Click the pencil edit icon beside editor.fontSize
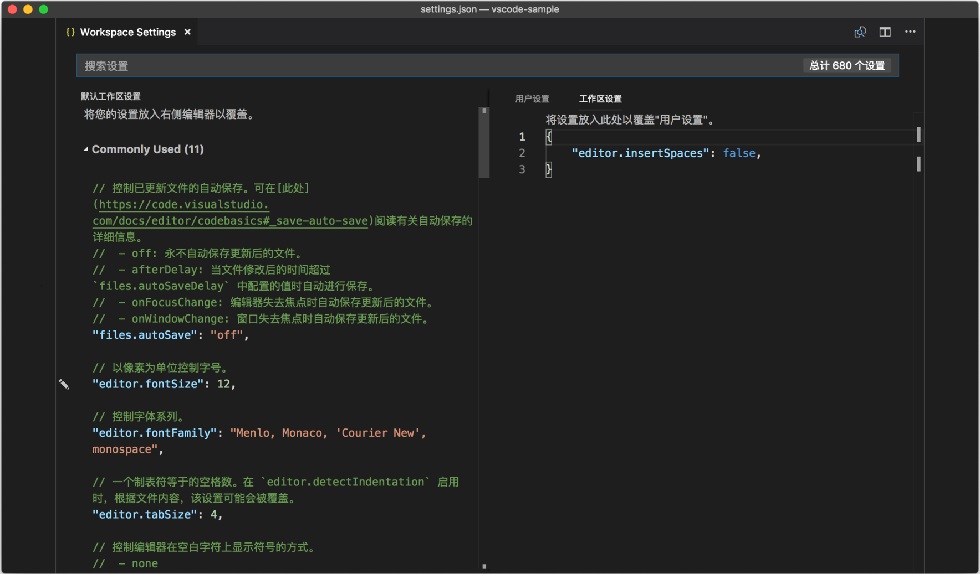The width and height of the screenshot is (980, 574). [64, 384]
